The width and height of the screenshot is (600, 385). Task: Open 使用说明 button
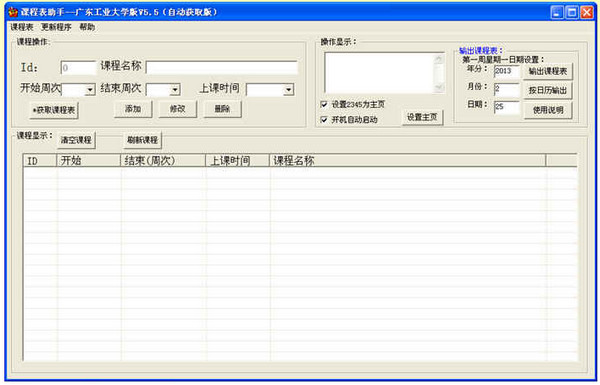(x=548, y=110)
